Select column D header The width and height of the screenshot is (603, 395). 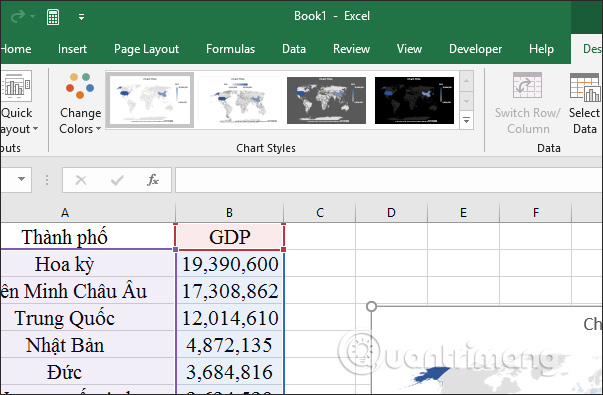391,213
